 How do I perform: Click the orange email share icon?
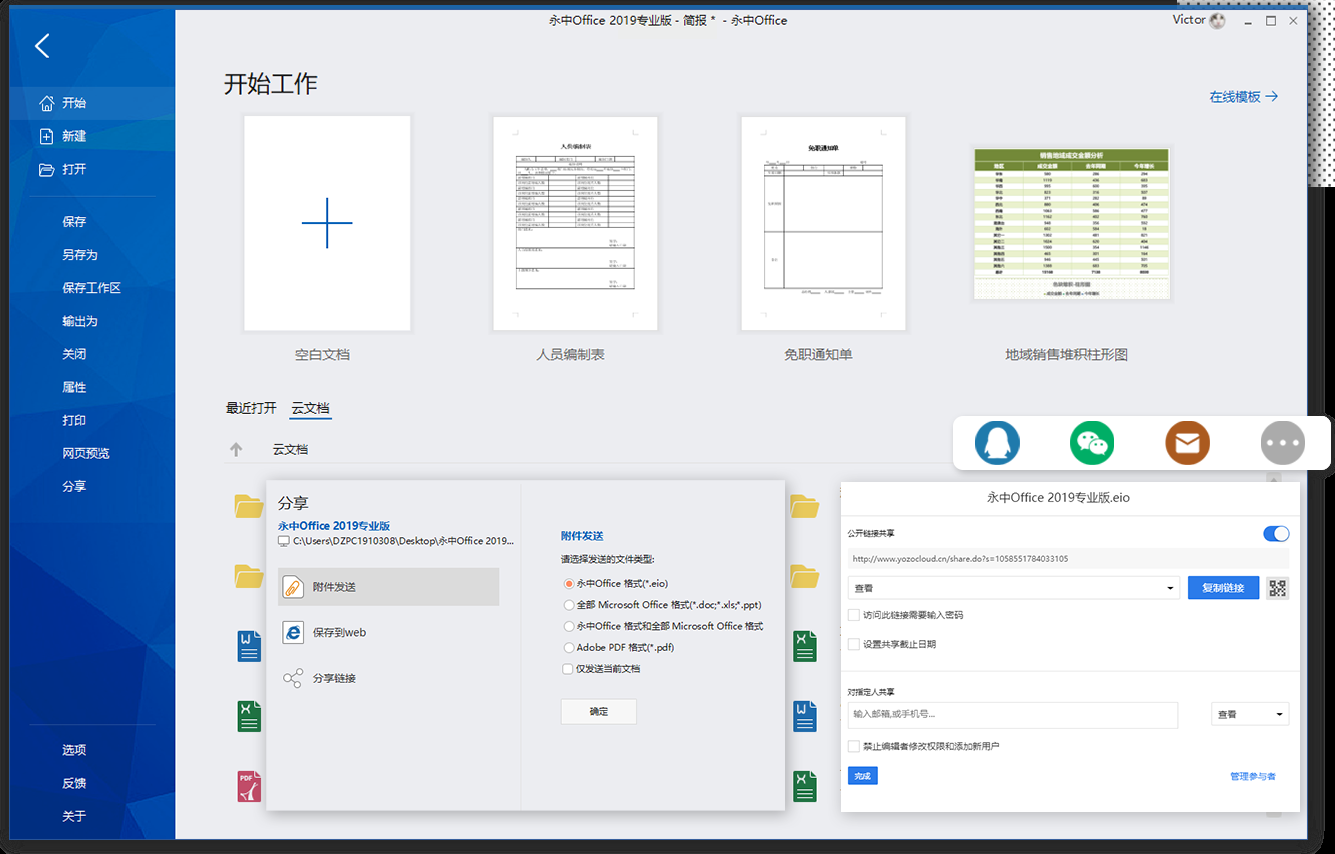pyautogui.click(x=1187, y=442)
